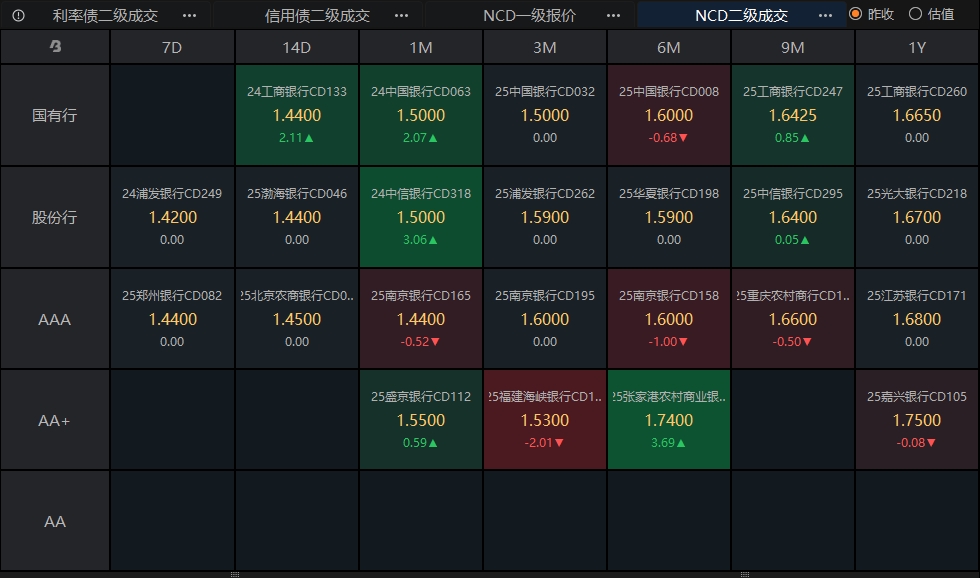Open the 25江苏银行CD171 cell
The height and width of the screenshot is (578, 980).
coord(917,319)
